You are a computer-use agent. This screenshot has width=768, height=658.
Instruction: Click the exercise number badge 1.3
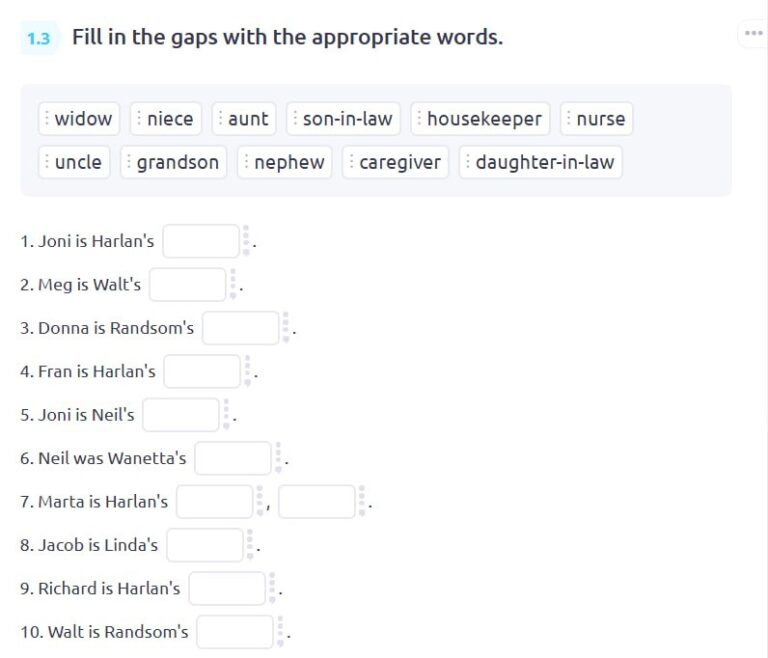(39, 38)
